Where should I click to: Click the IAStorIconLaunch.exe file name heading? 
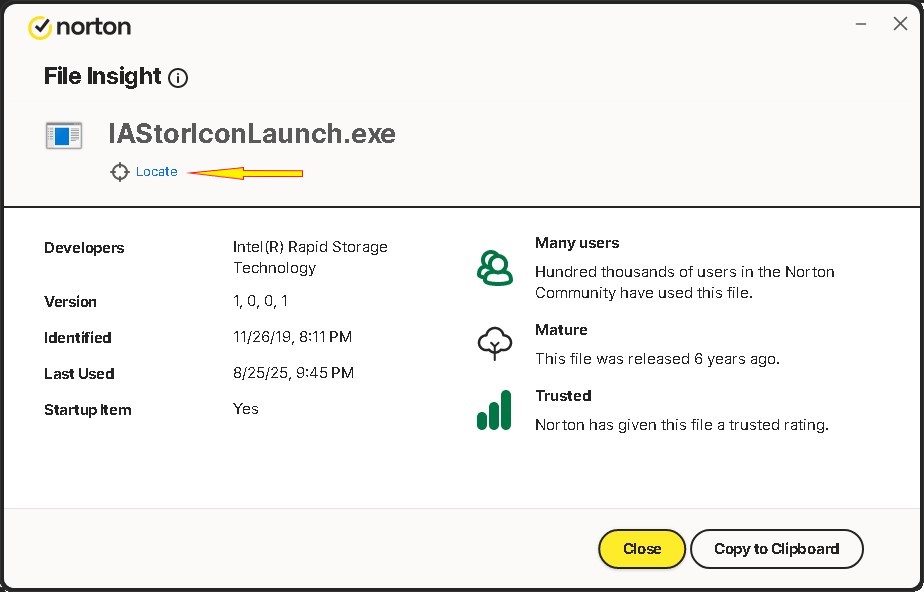coord(252,134)
